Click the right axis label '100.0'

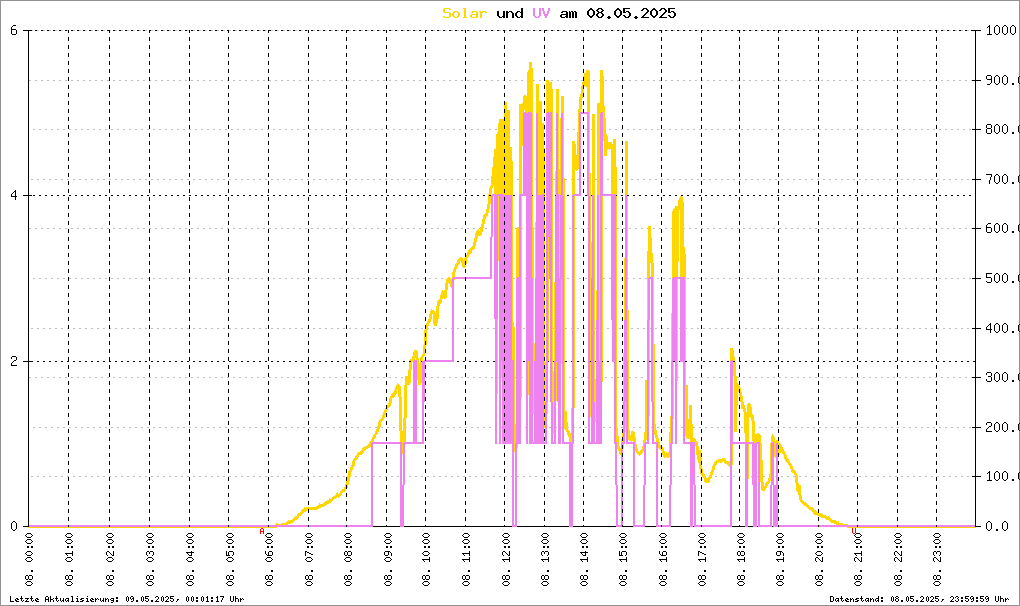coord(1002,477)
